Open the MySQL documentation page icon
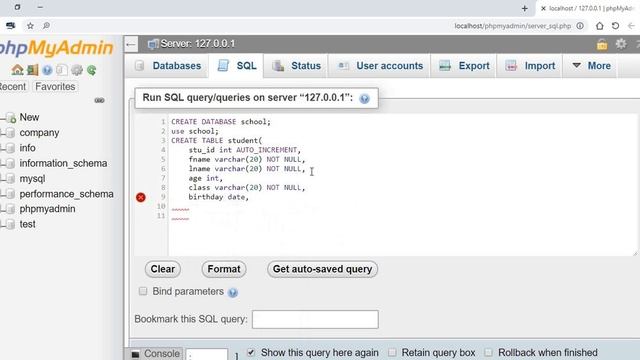The width and height of the screenshot is (640, 360). [x=62, y=70]
